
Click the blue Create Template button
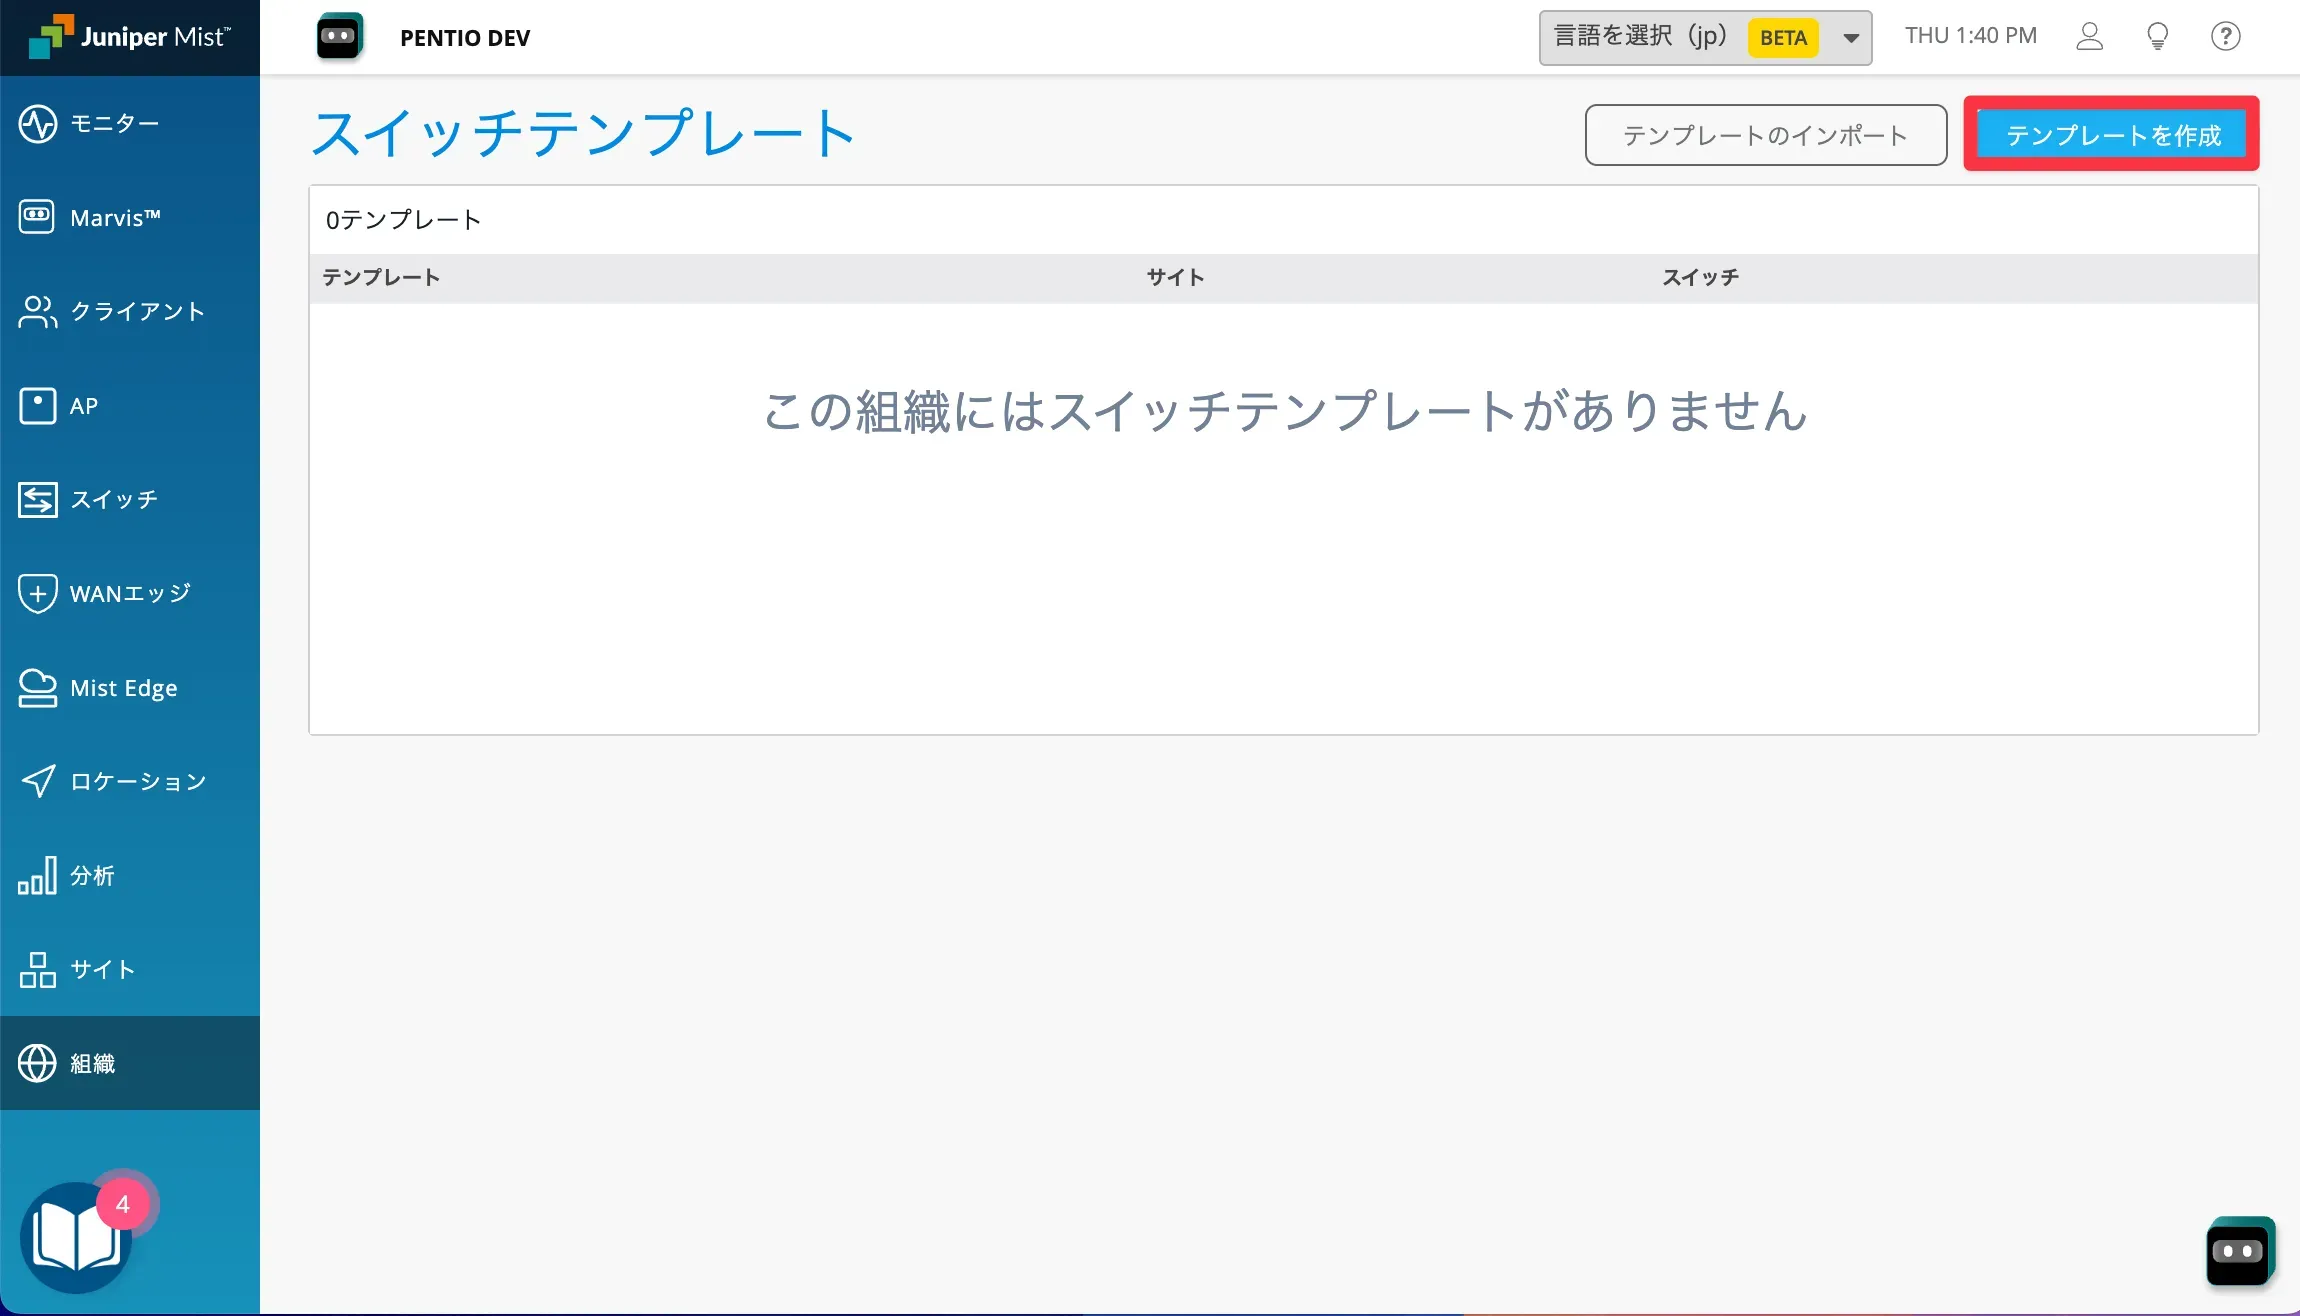click(x=2112, y=135)
